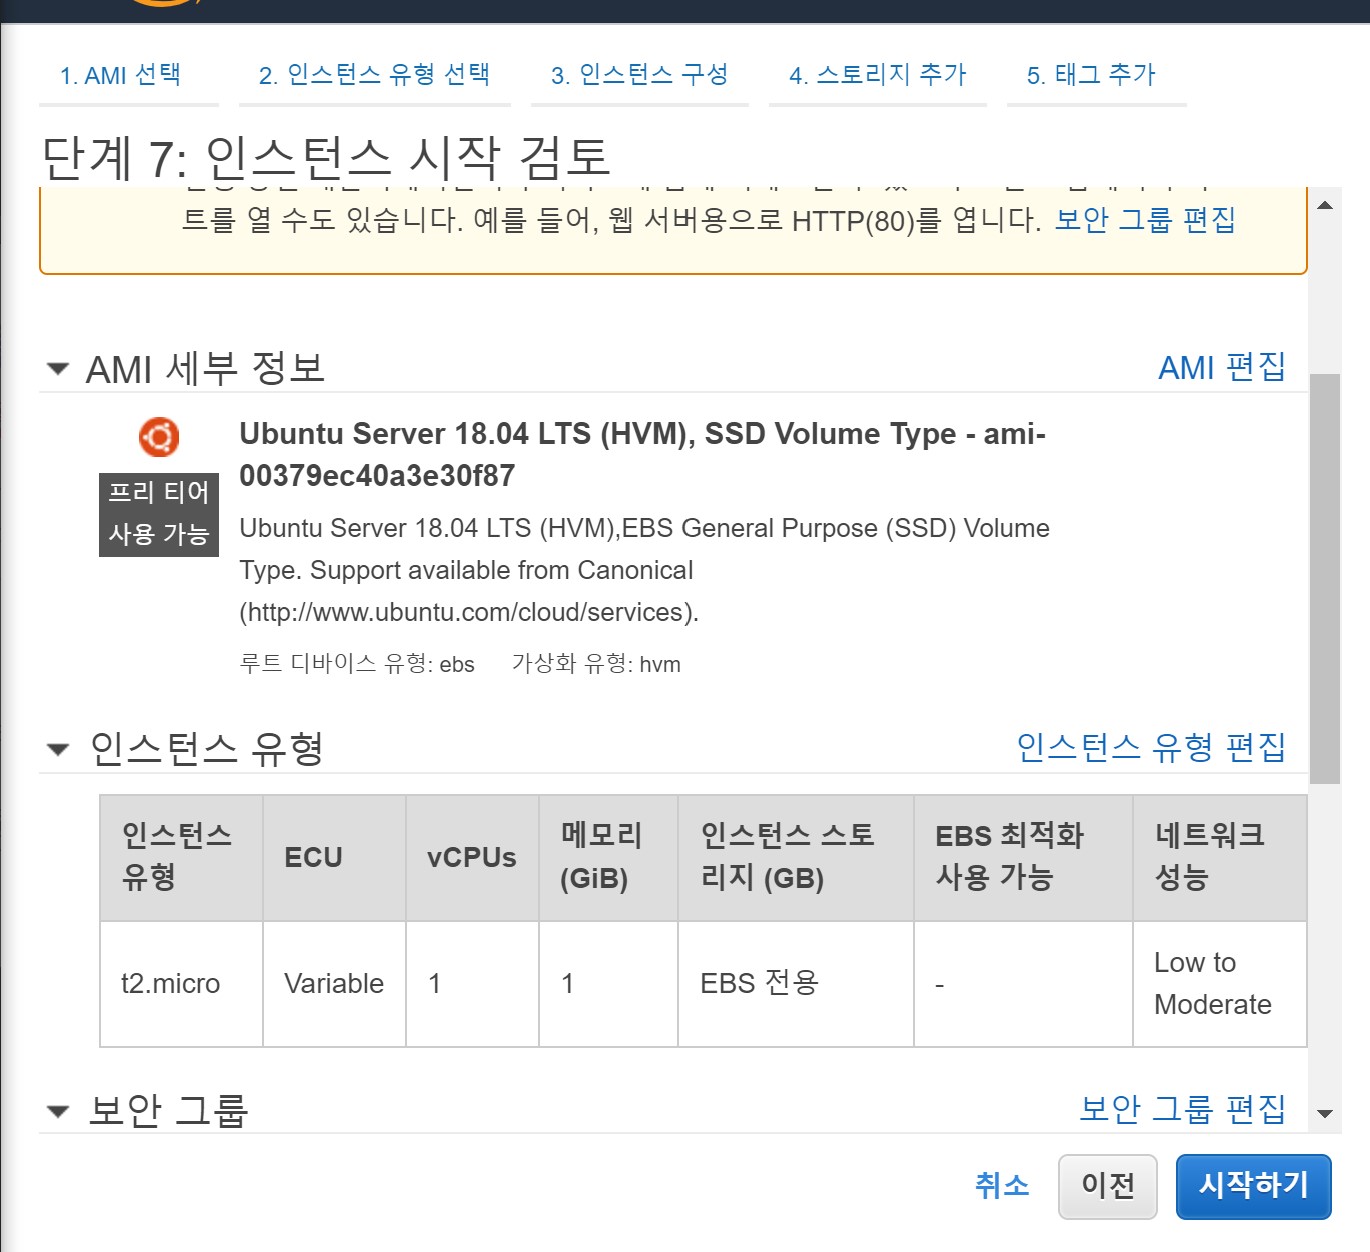Click the 이전 button
The height and width of the screenshot is (1252, 1370).
1108,1187
